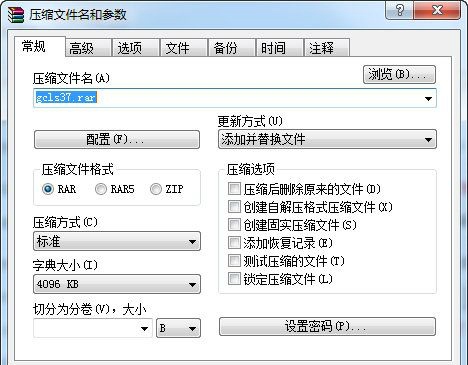Screen dimensions: 468x365
Task: Click the WinRAR books icon in title bar
Action: 16,15
